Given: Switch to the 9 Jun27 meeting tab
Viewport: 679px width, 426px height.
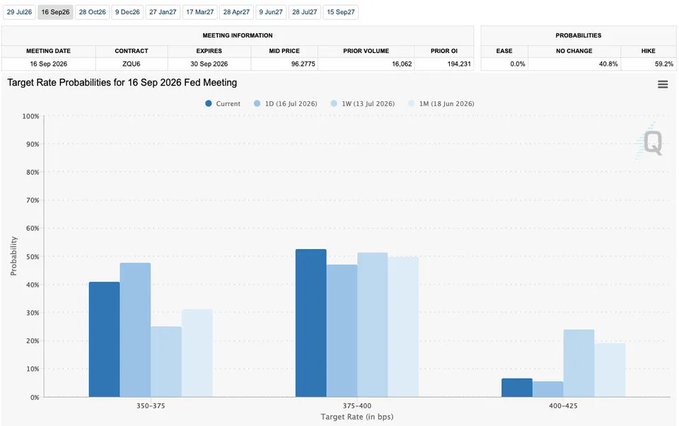Looking at the screenshot, I should (271, 12).
